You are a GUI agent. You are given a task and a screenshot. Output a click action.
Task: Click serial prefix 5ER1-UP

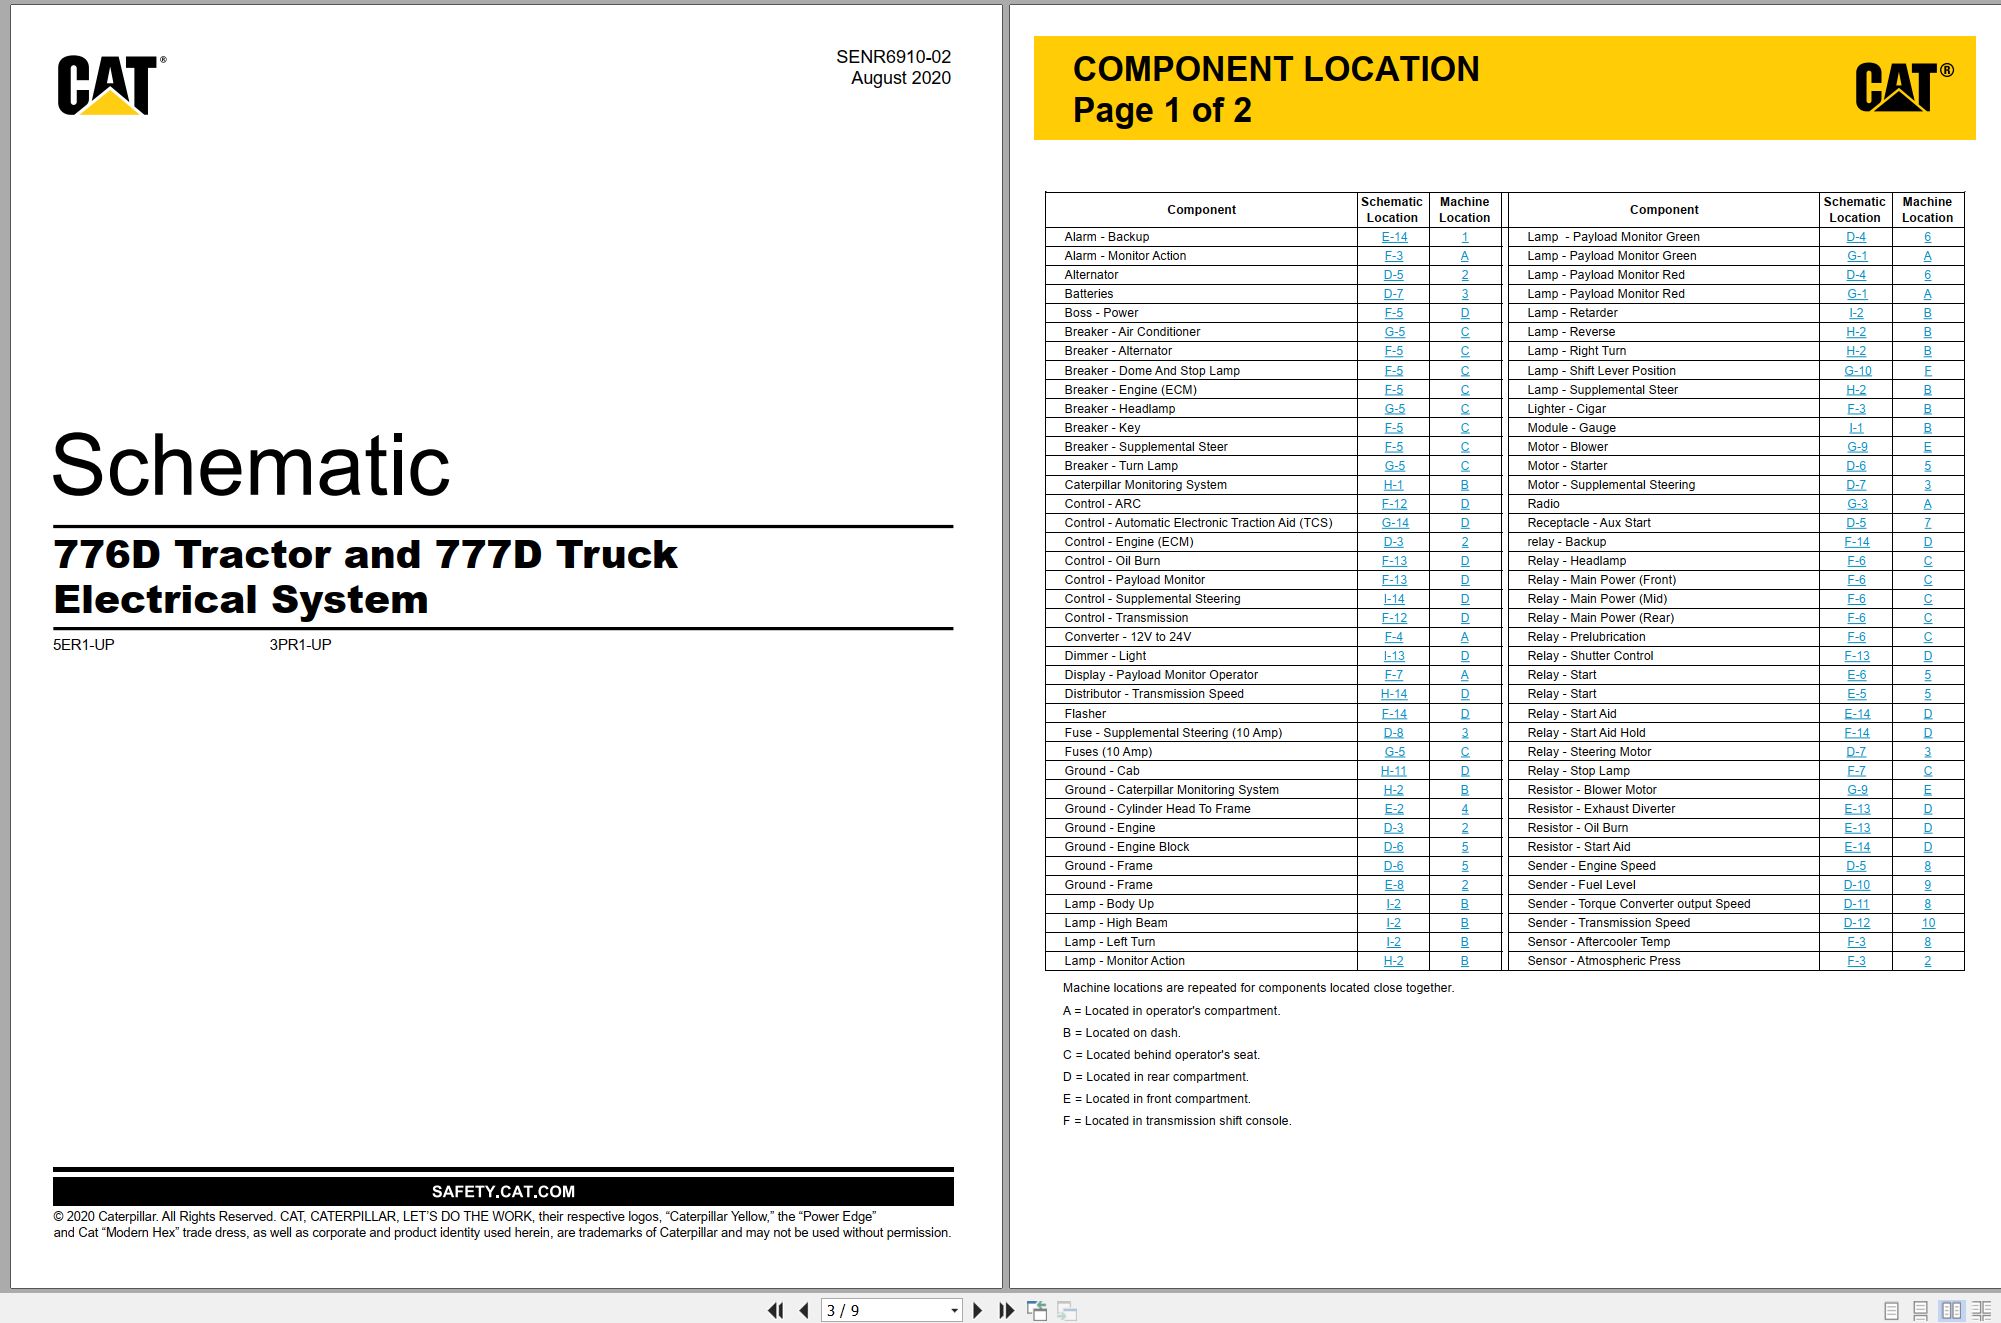click(x=84, y=645)
